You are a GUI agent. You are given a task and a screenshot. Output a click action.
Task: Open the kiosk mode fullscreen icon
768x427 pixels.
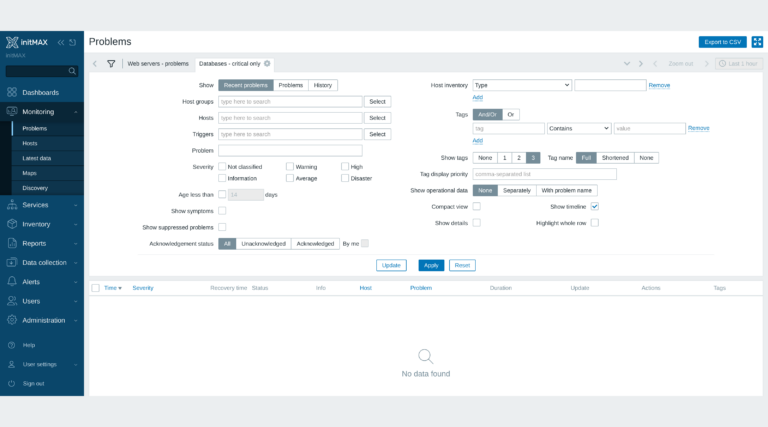tap(757, 42)
